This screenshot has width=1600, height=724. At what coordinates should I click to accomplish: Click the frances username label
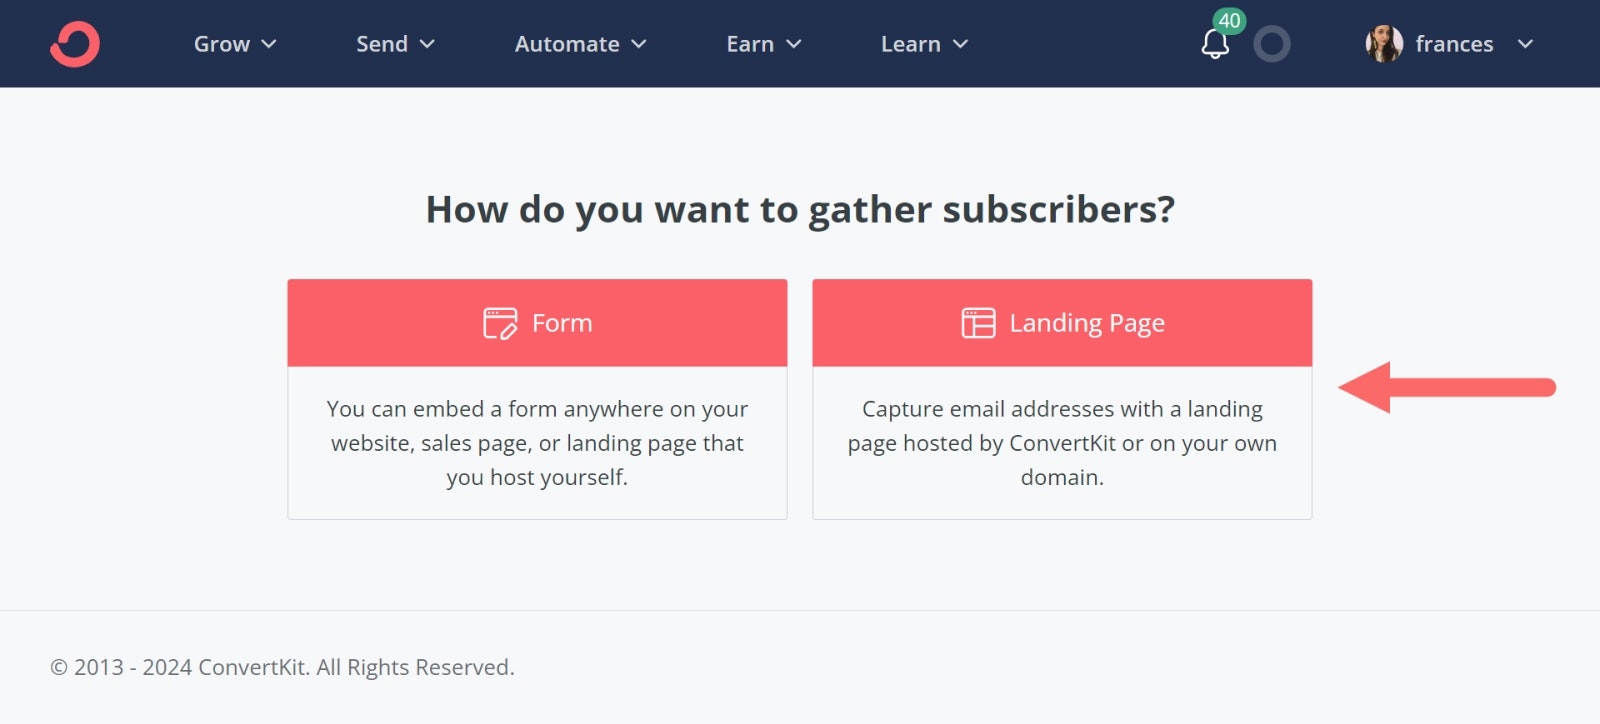pos(1454,44)
